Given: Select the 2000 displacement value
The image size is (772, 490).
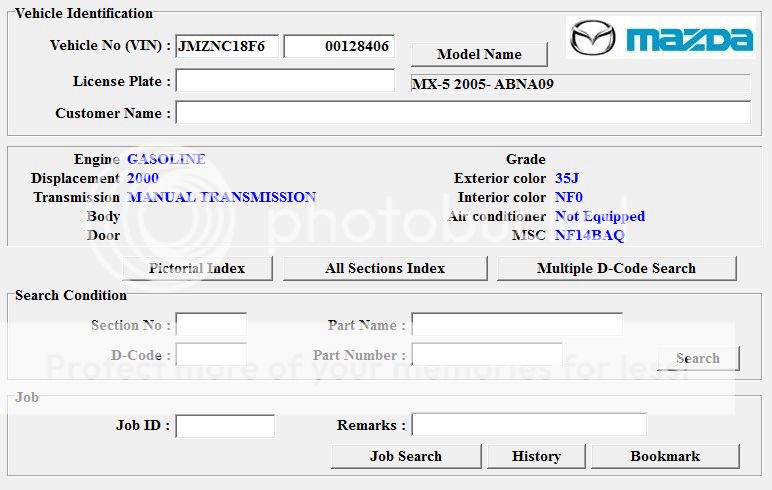Looking at the screenshot, I should 143,178.
